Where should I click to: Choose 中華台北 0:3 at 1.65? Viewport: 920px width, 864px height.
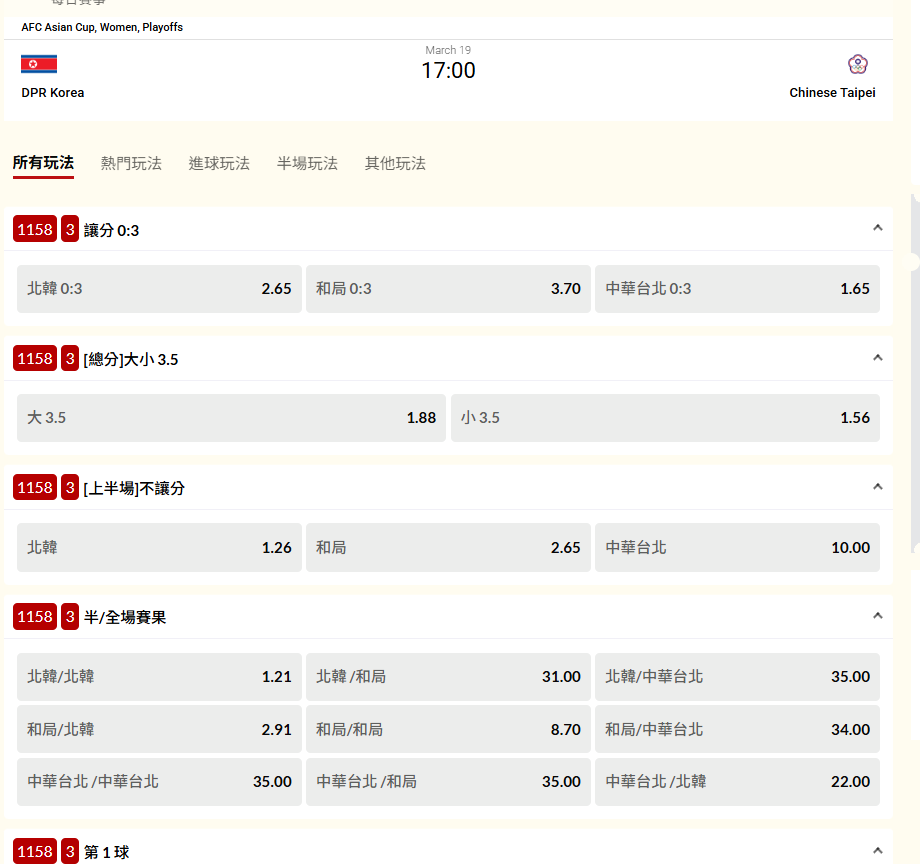click(x=737, y=289)
